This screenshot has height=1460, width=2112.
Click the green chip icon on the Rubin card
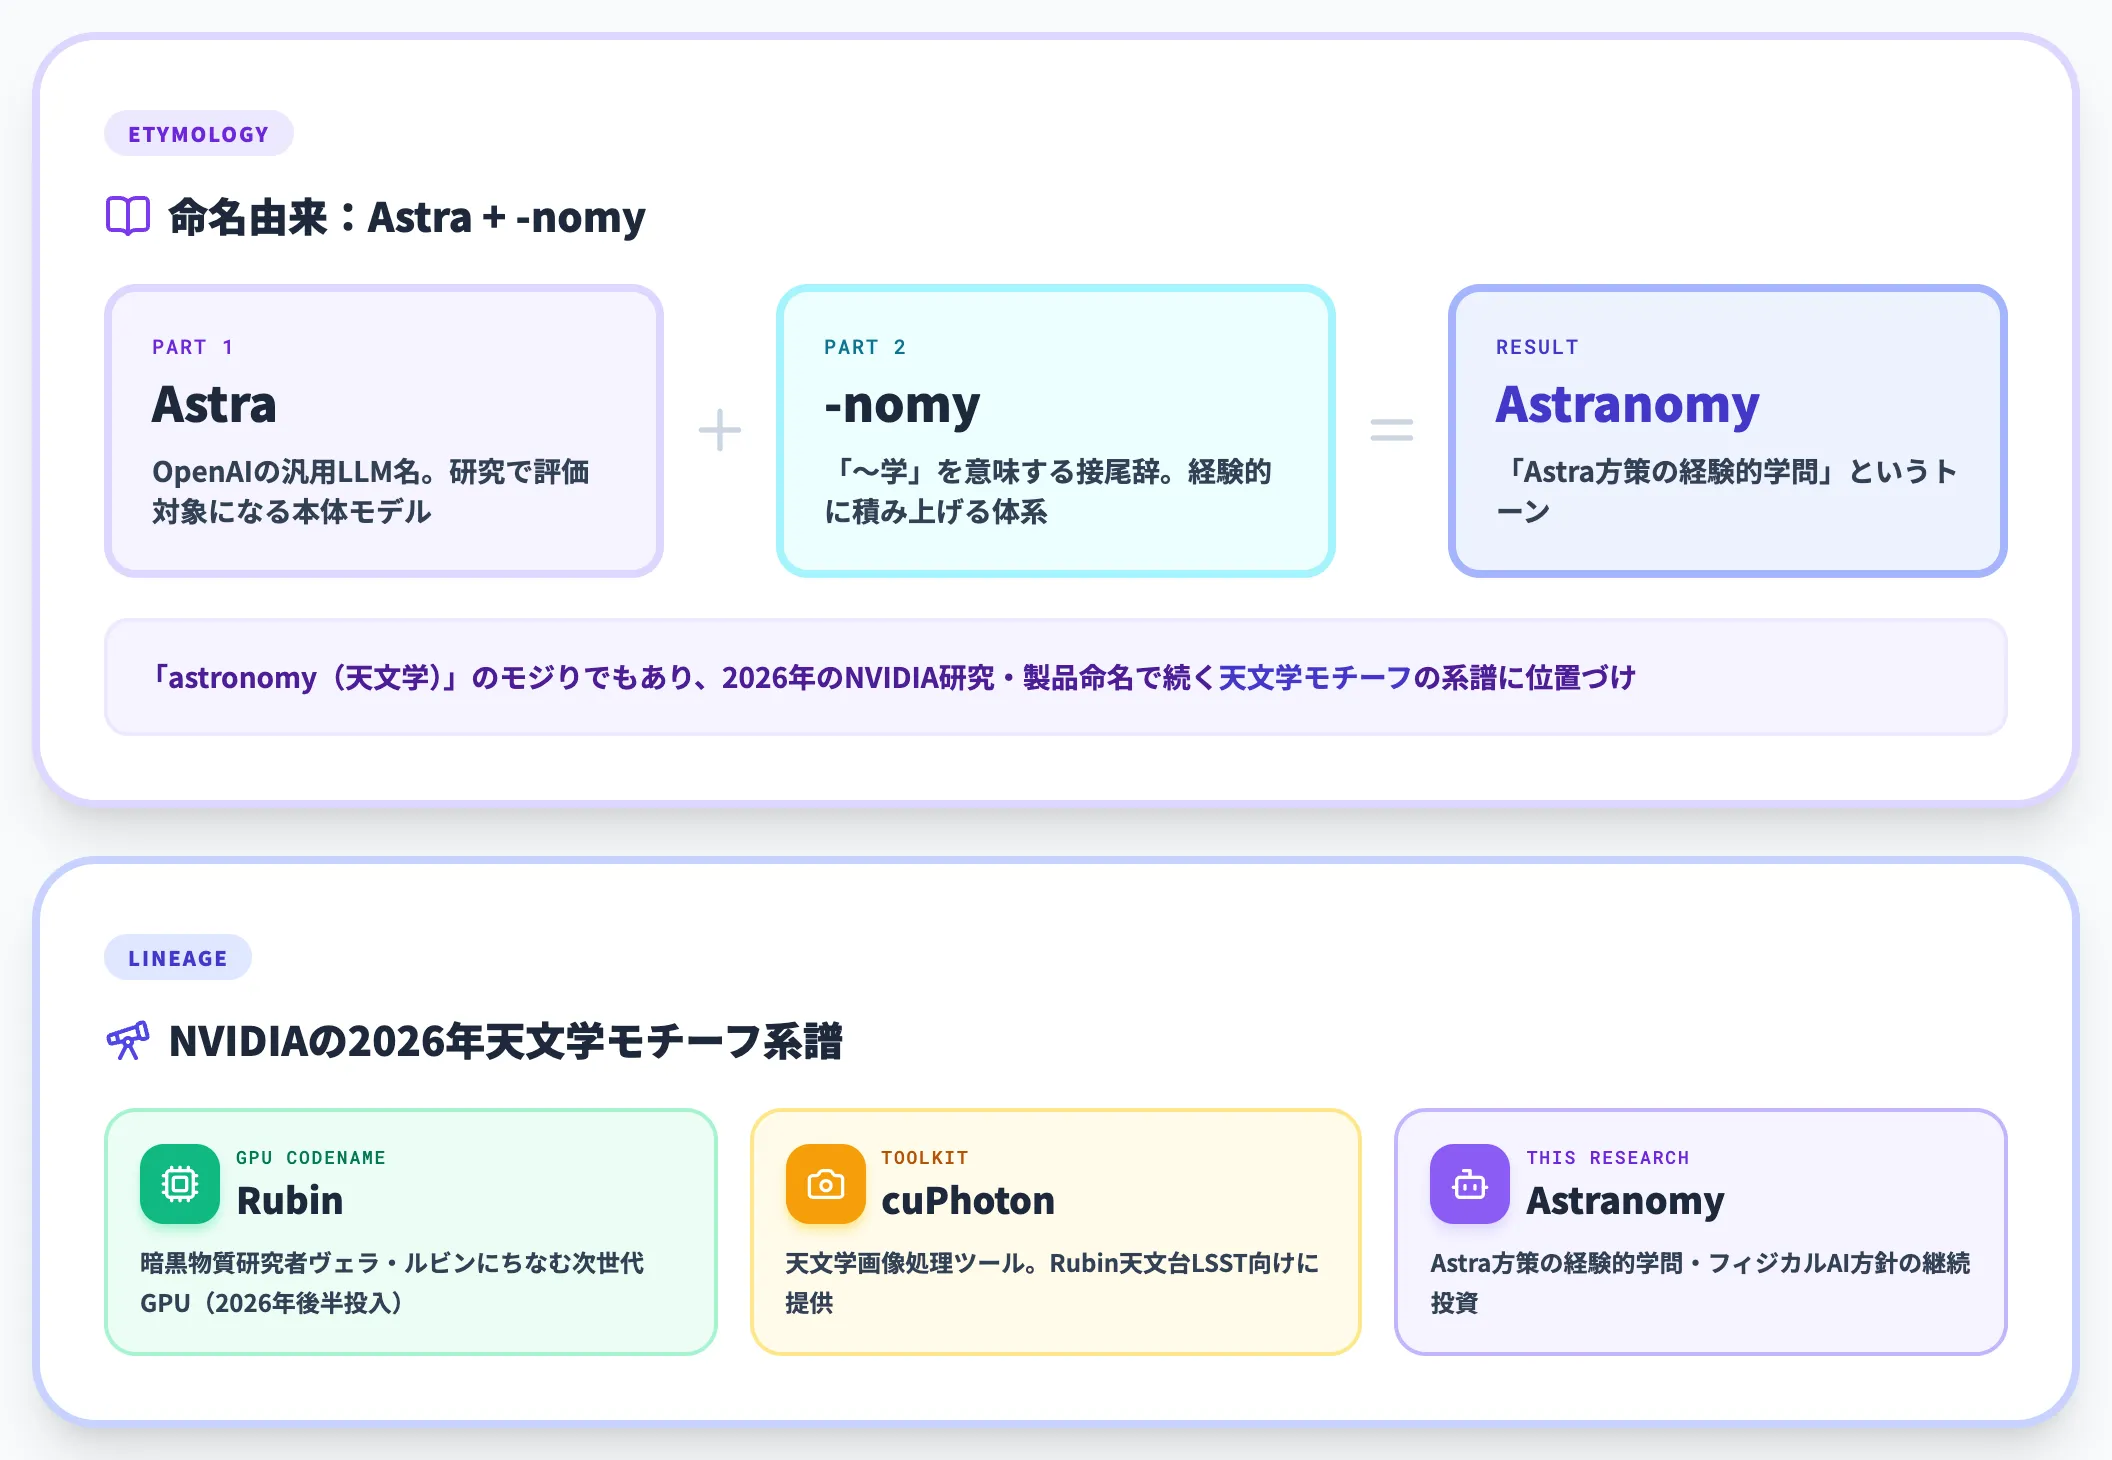(180, 1184)
